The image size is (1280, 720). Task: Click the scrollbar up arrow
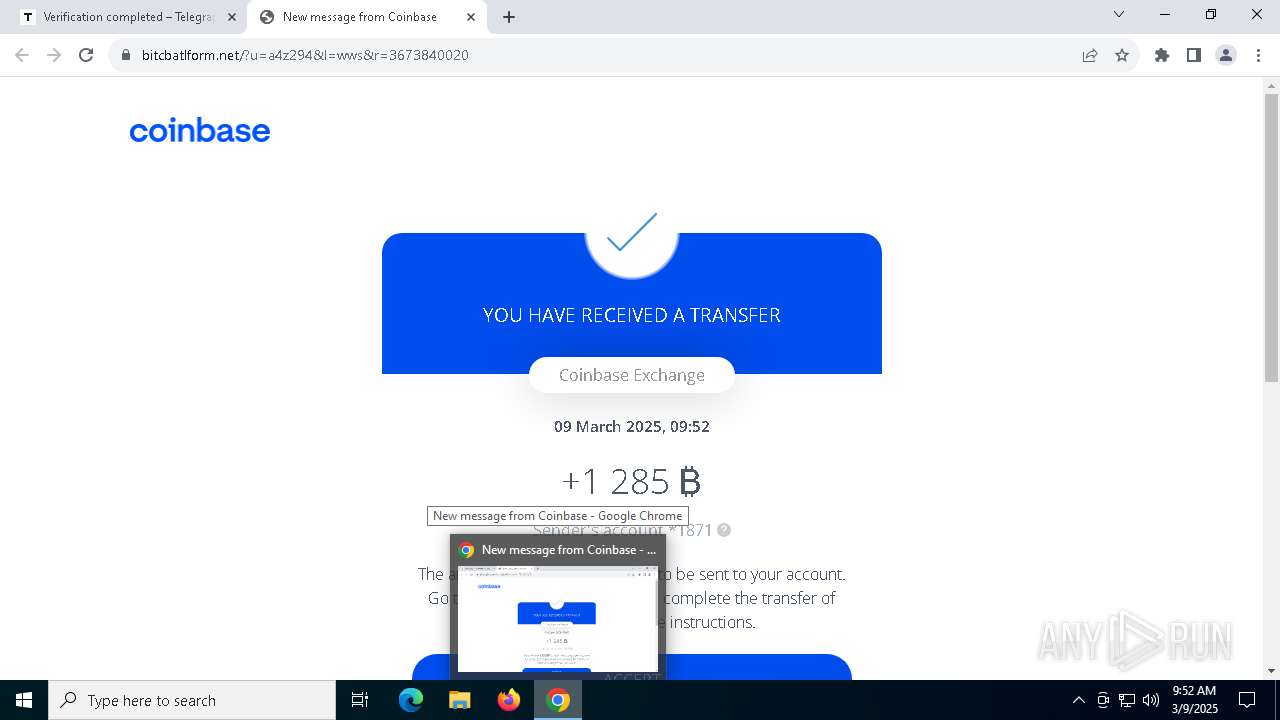(1271, 85)
